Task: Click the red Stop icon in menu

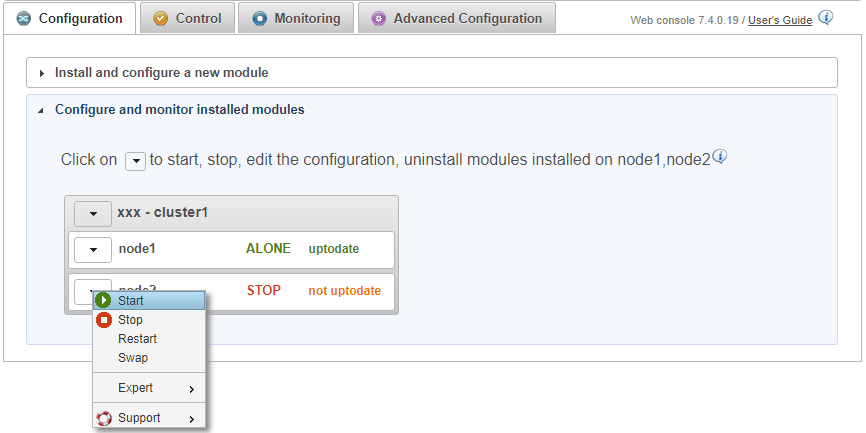Action: click(103, 320)
